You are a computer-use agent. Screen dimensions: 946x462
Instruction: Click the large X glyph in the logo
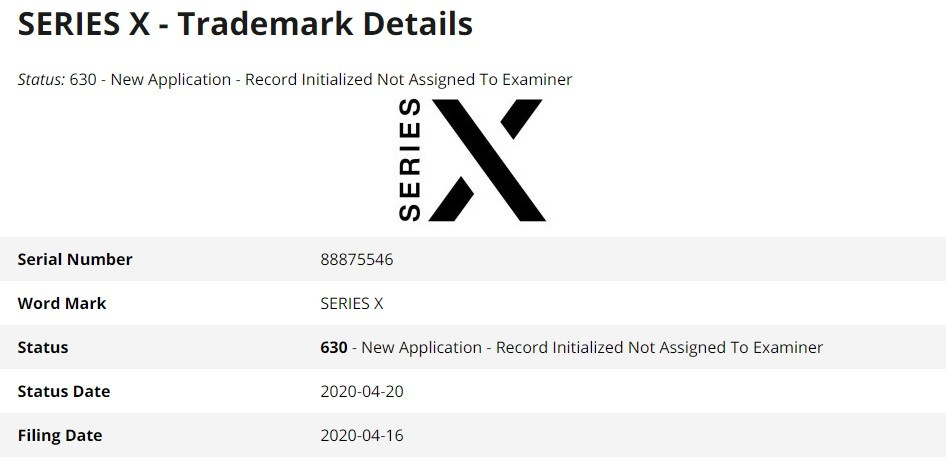coord(487,160)
